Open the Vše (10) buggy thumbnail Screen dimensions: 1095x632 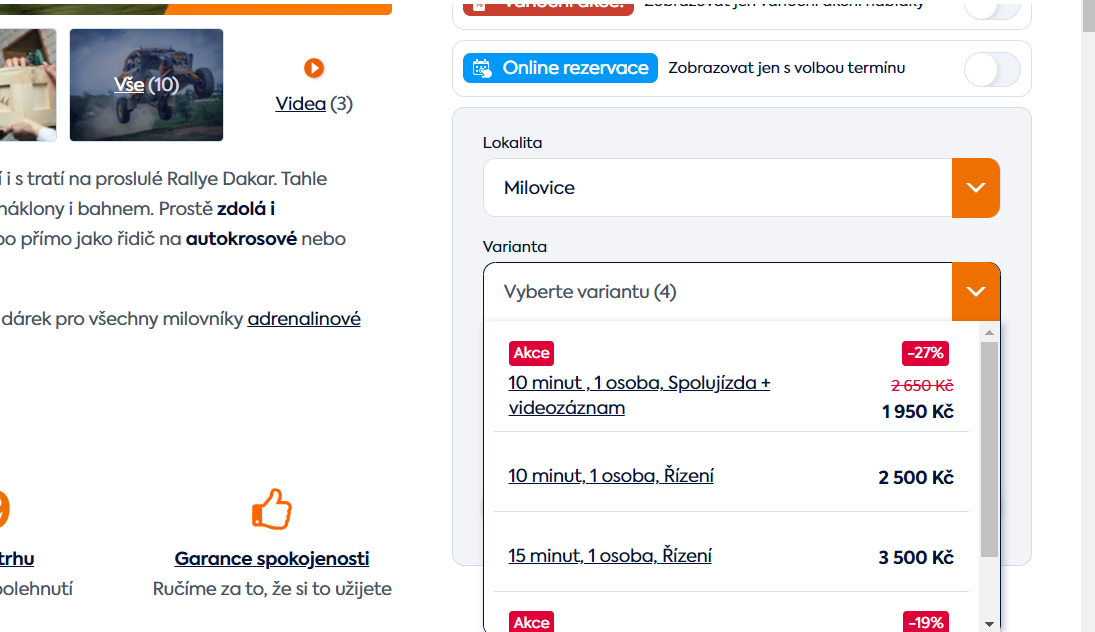point(146,85)
